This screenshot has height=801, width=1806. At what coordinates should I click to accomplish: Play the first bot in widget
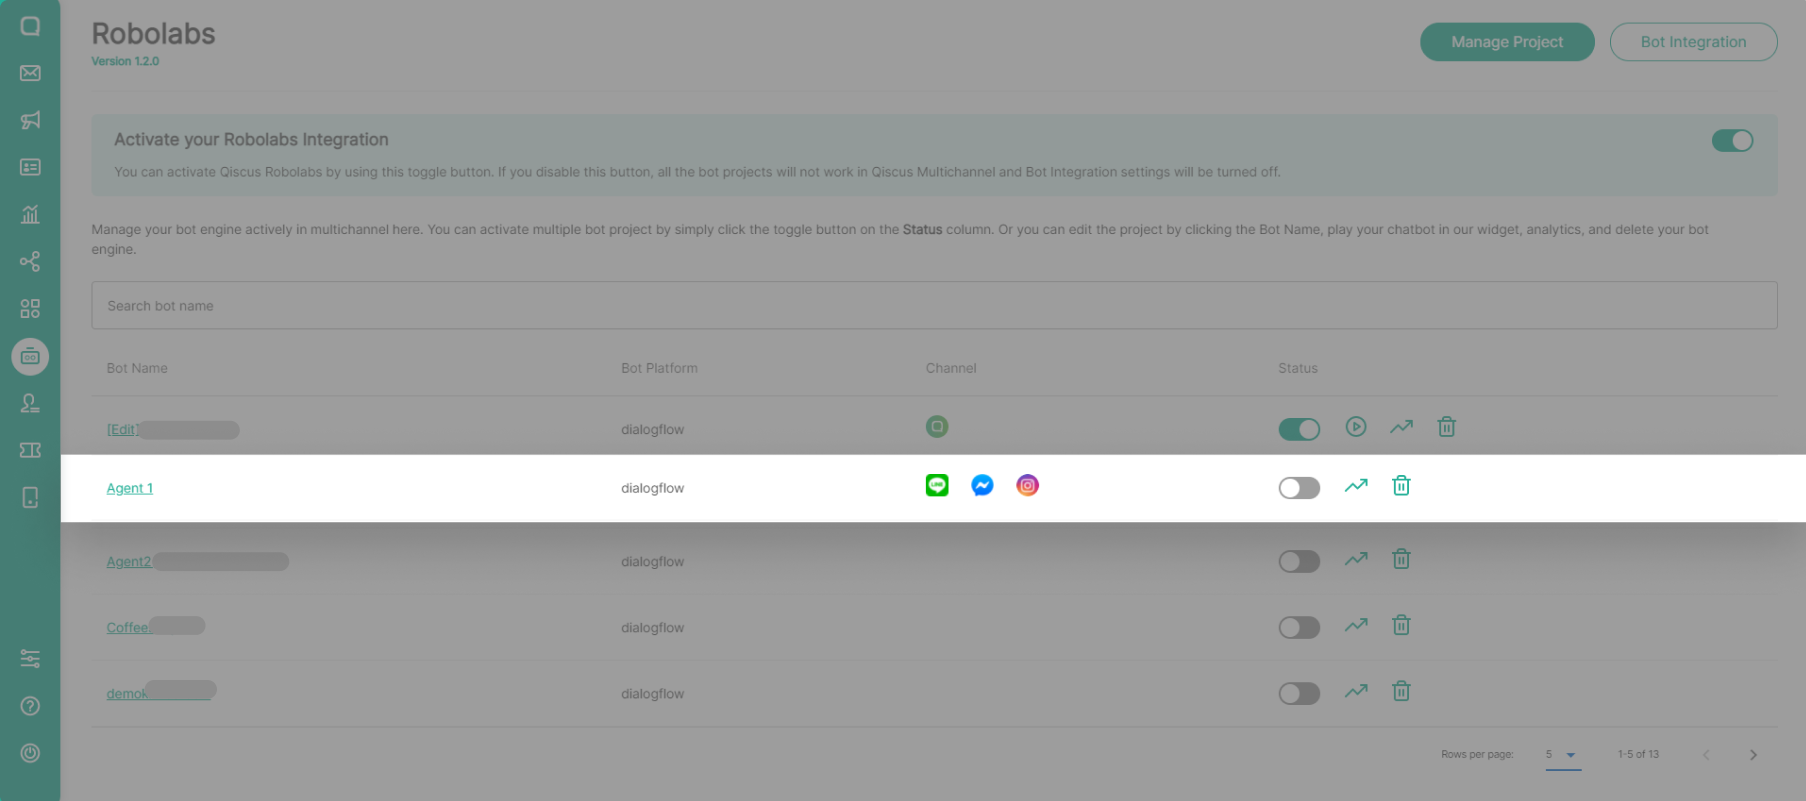(1356, 427)
